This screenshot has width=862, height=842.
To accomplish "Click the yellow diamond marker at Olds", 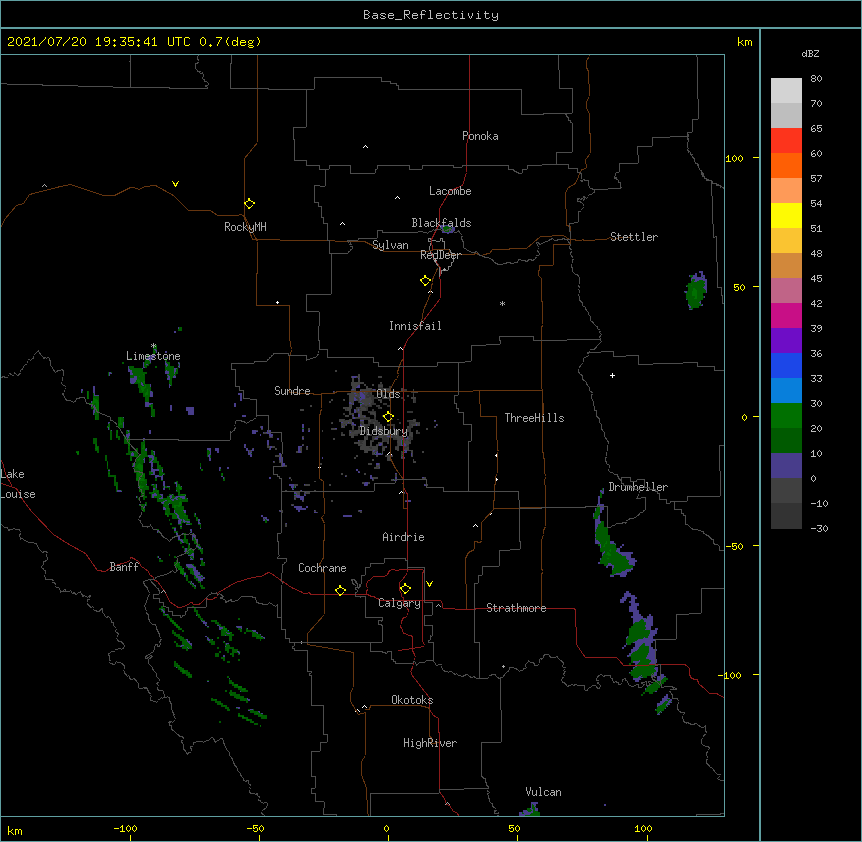I will (x=388, y=417).
